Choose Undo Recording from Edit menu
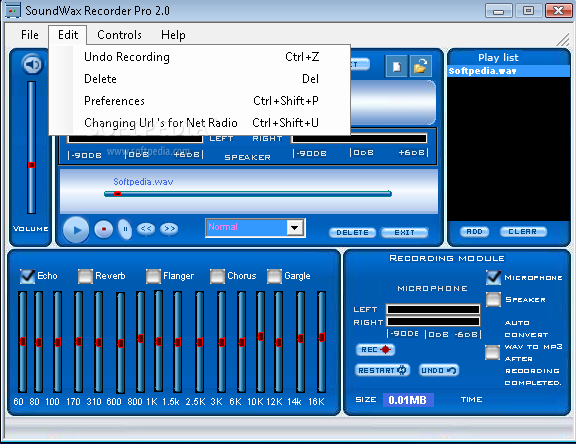The image size is (576, 444). pyautogui.click(x=200, y=57)
